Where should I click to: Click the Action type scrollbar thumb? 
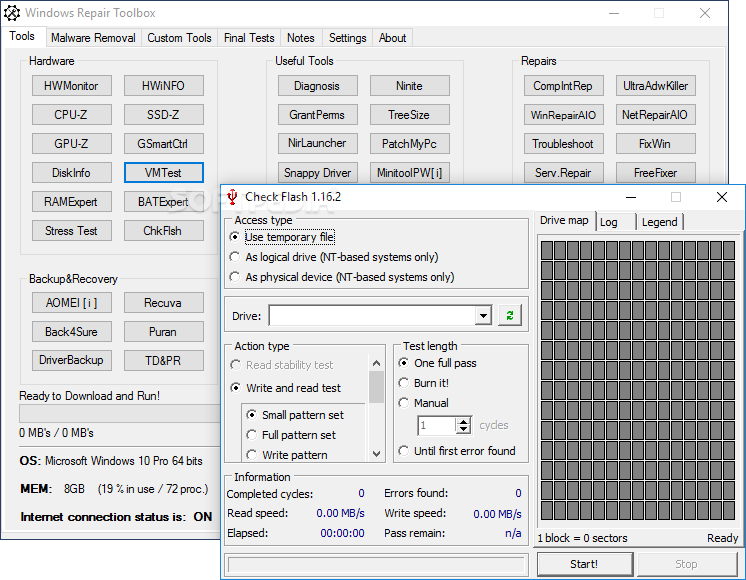(x=376, y=387)
